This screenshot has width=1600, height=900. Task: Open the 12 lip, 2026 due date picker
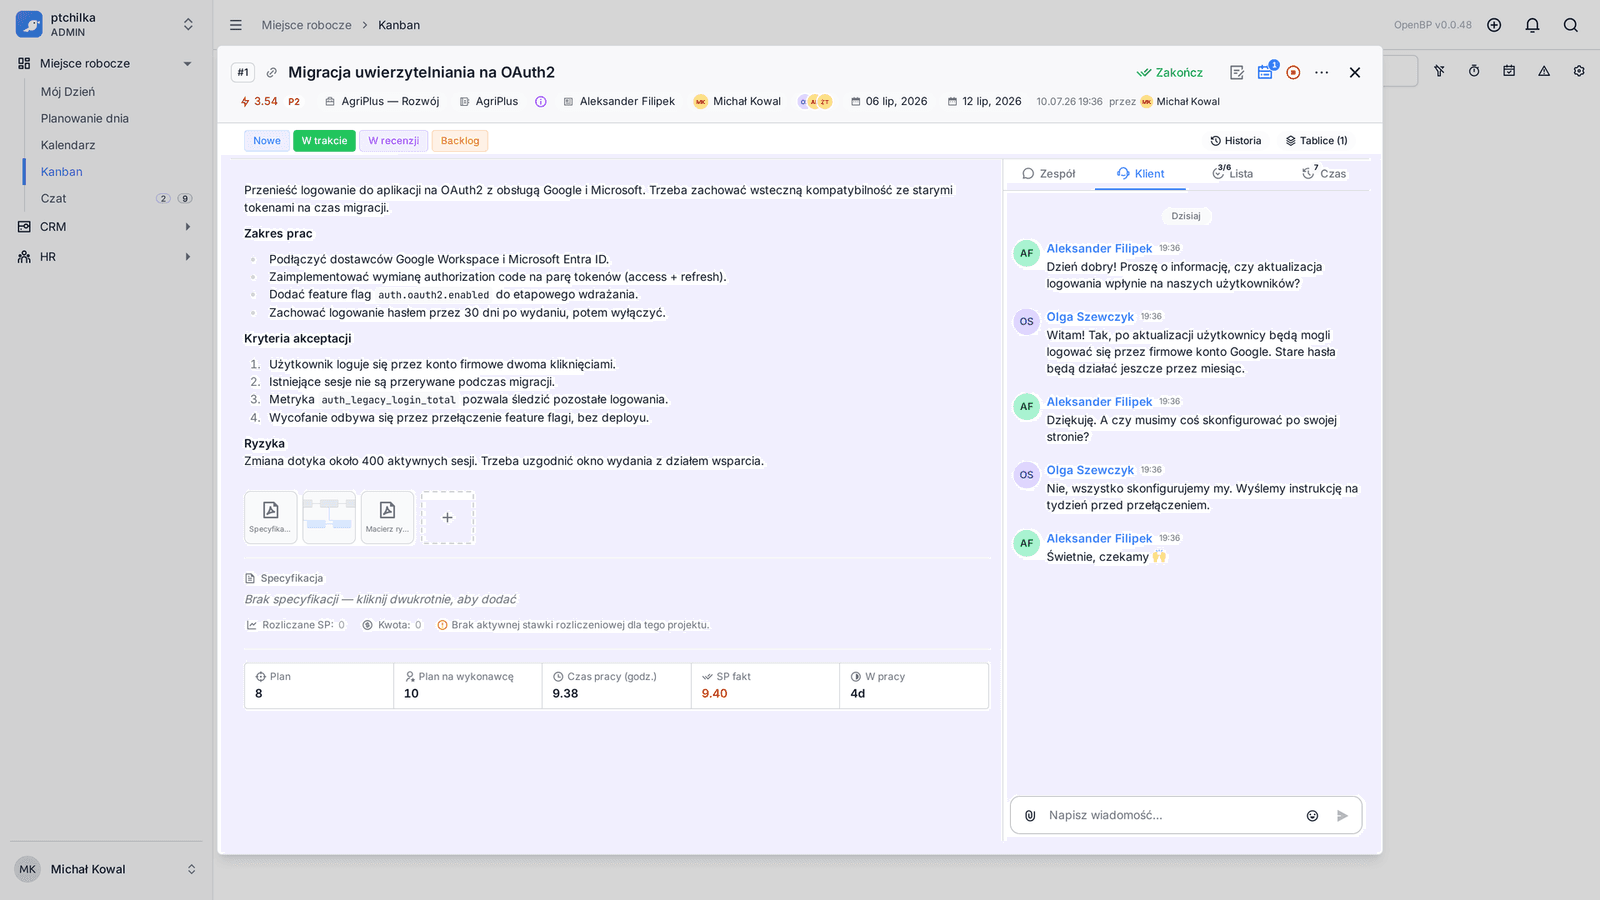985,102
